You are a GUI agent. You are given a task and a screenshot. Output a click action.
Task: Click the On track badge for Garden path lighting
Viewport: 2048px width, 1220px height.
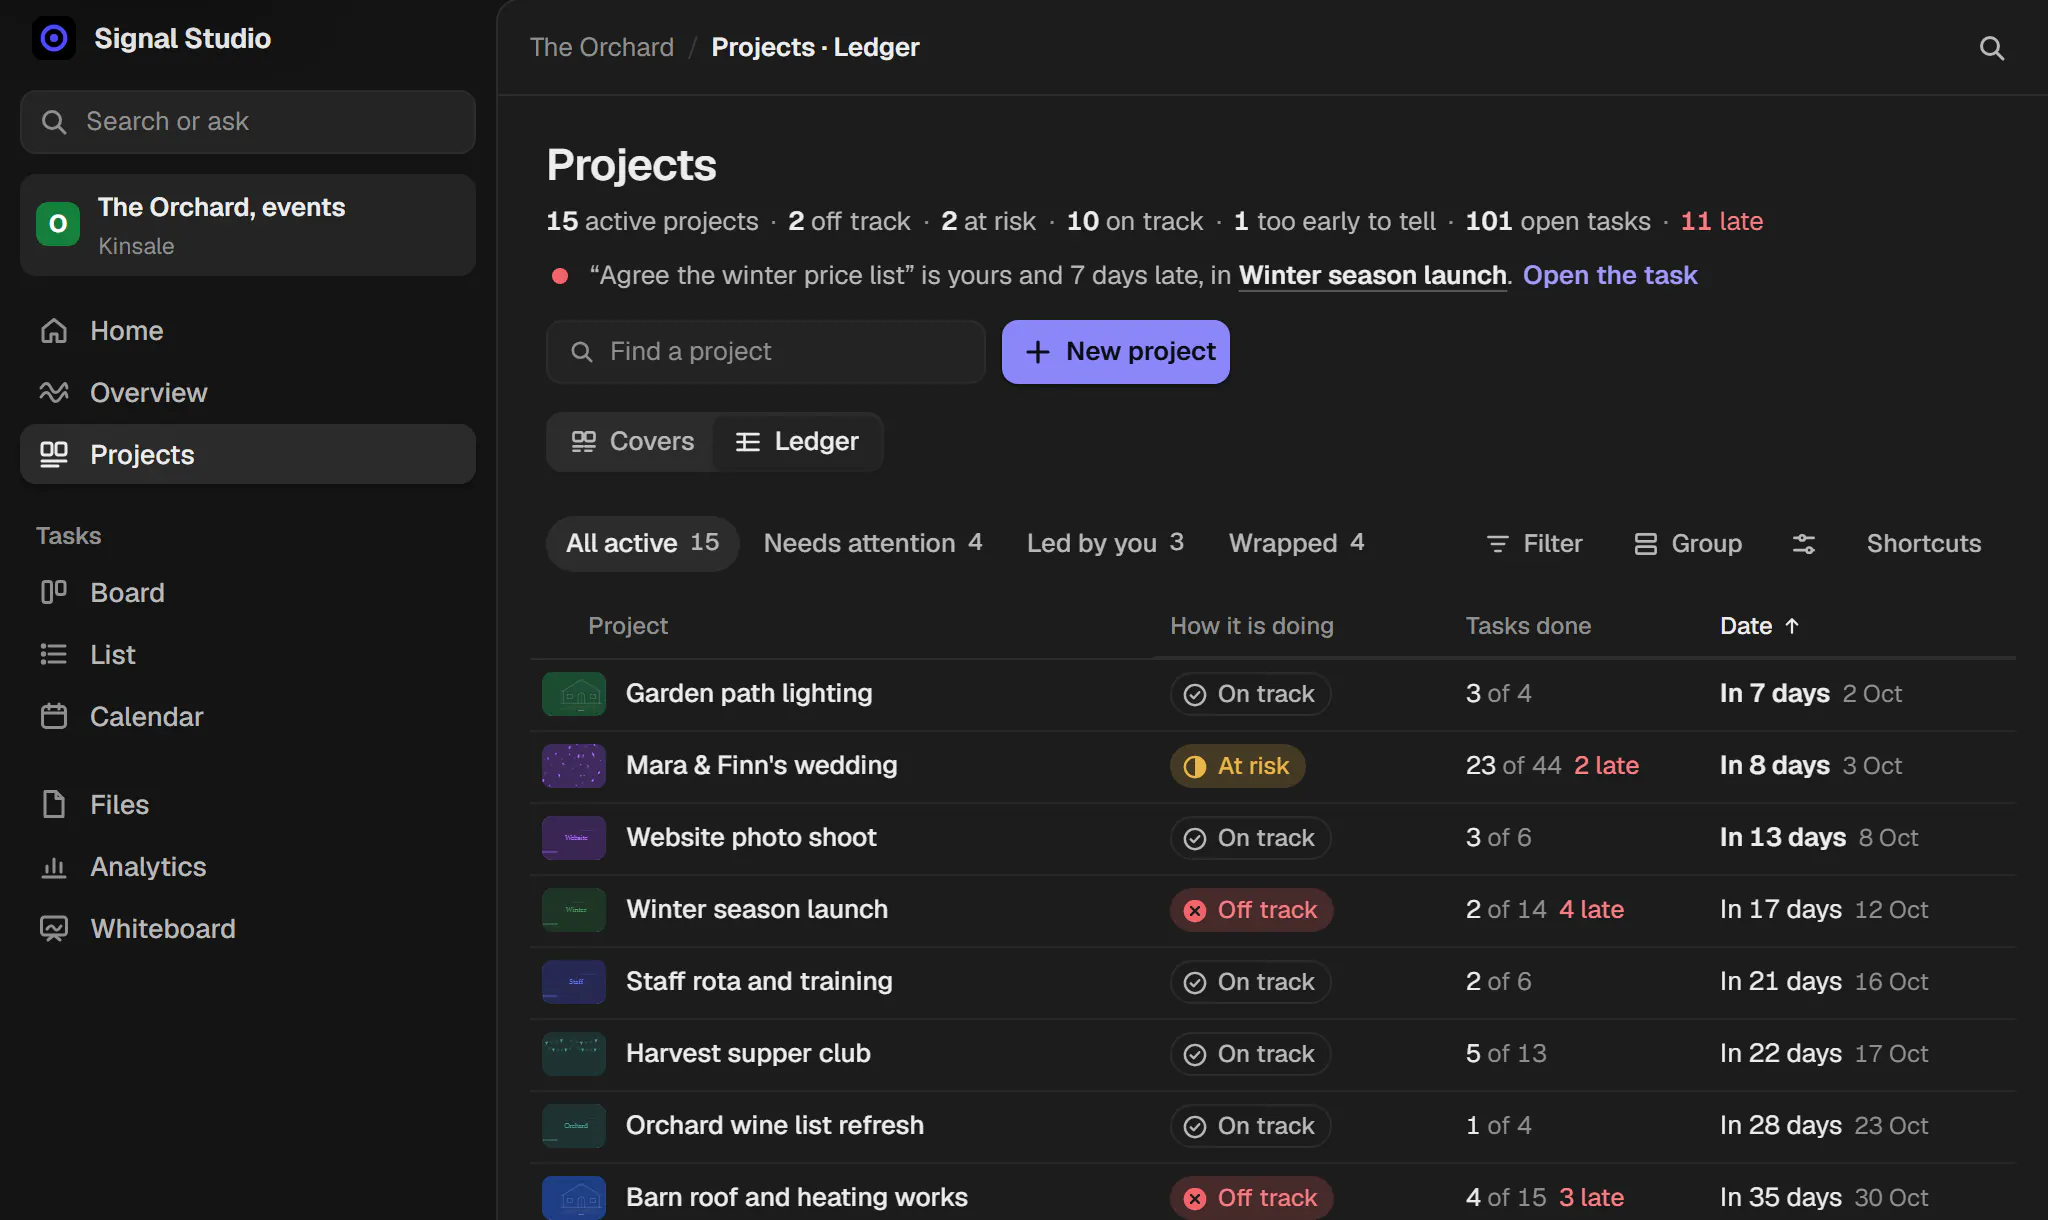tap(1250, 694)
